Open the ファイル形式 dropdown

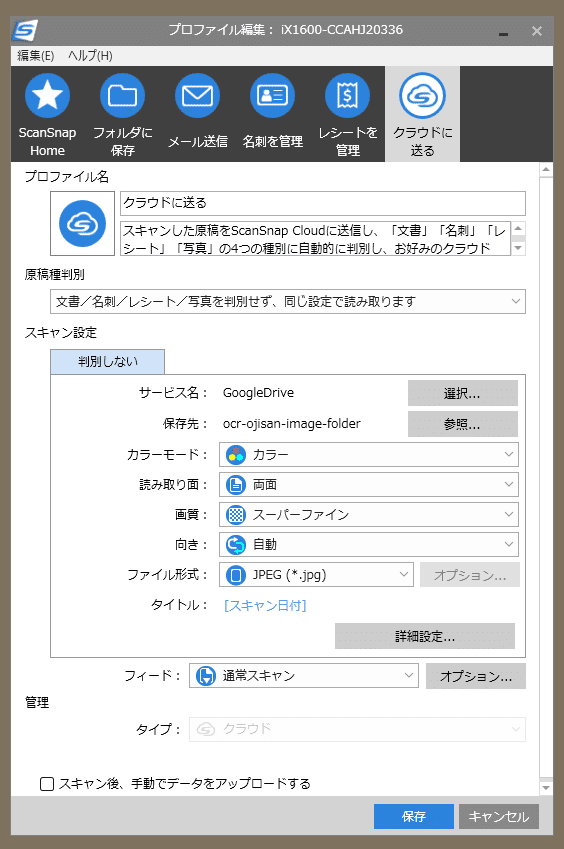tap(316, 574)
